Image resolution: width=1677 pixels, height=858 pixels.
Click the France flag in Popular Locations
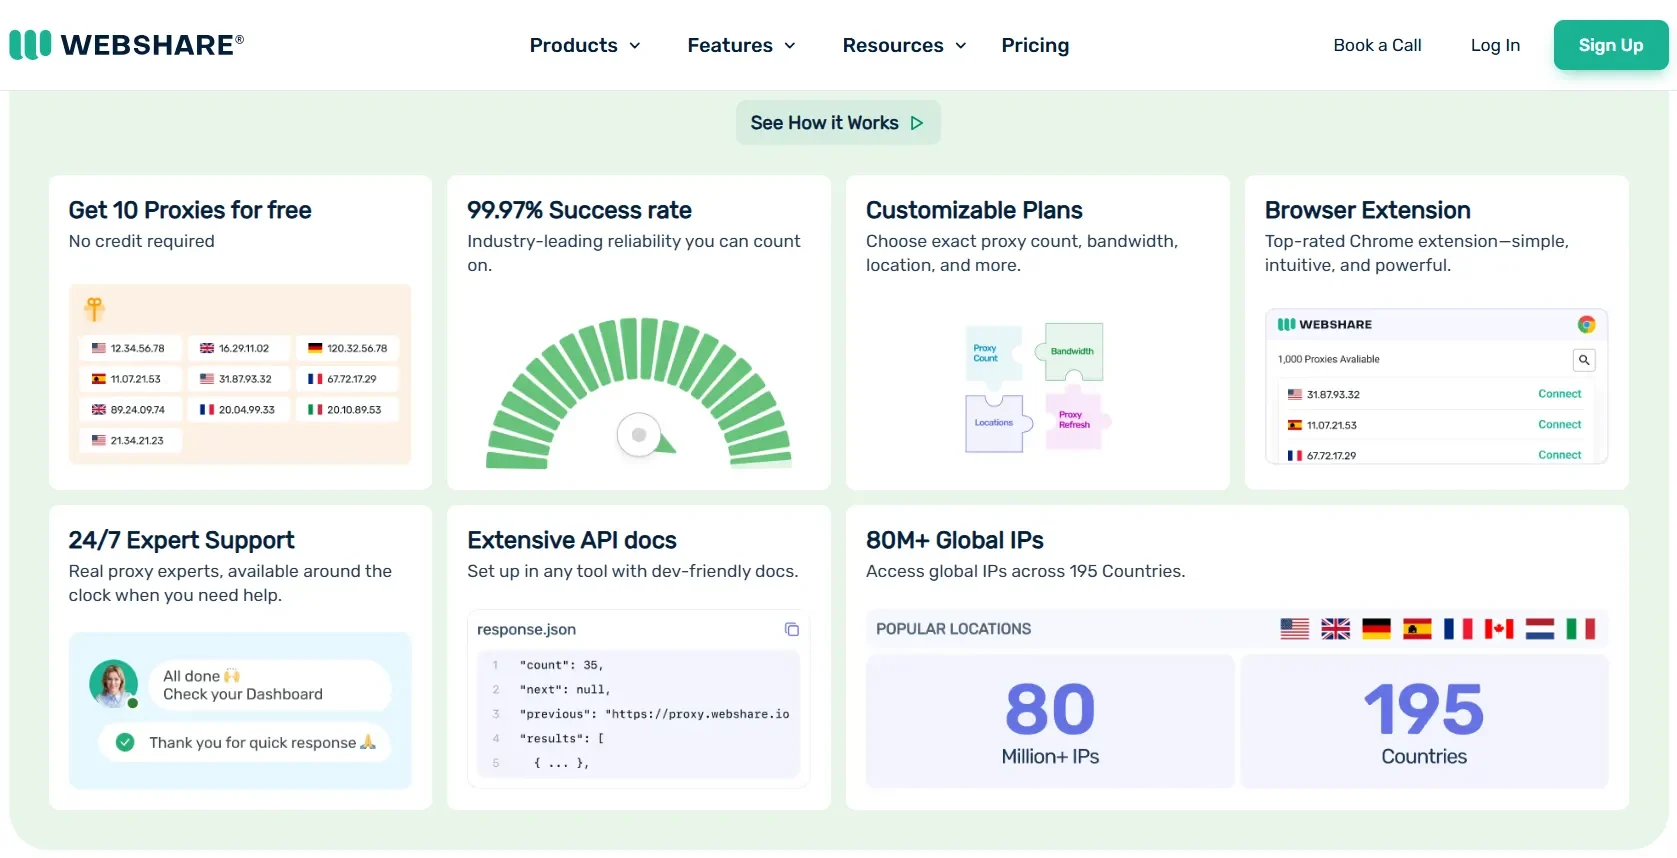coord(1458,629)
